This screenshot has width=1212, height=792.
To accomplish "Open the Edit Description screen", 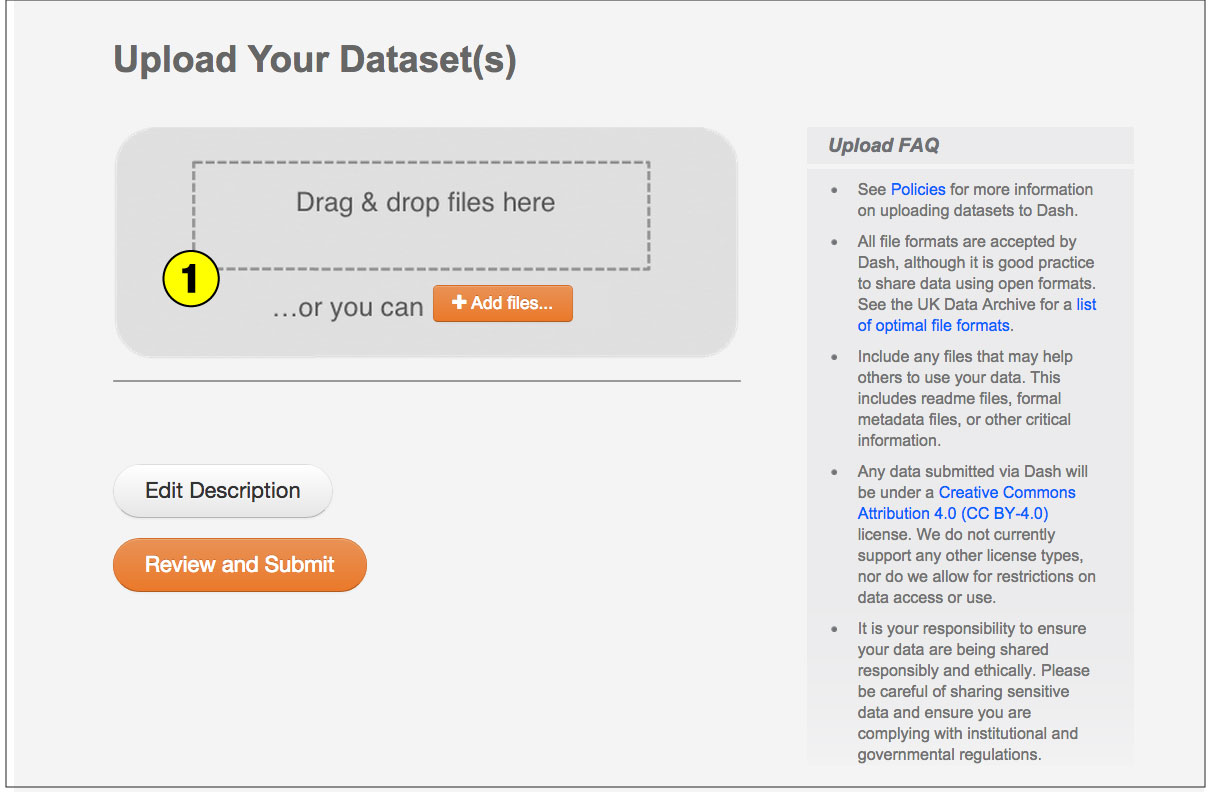I will point(222,491).
